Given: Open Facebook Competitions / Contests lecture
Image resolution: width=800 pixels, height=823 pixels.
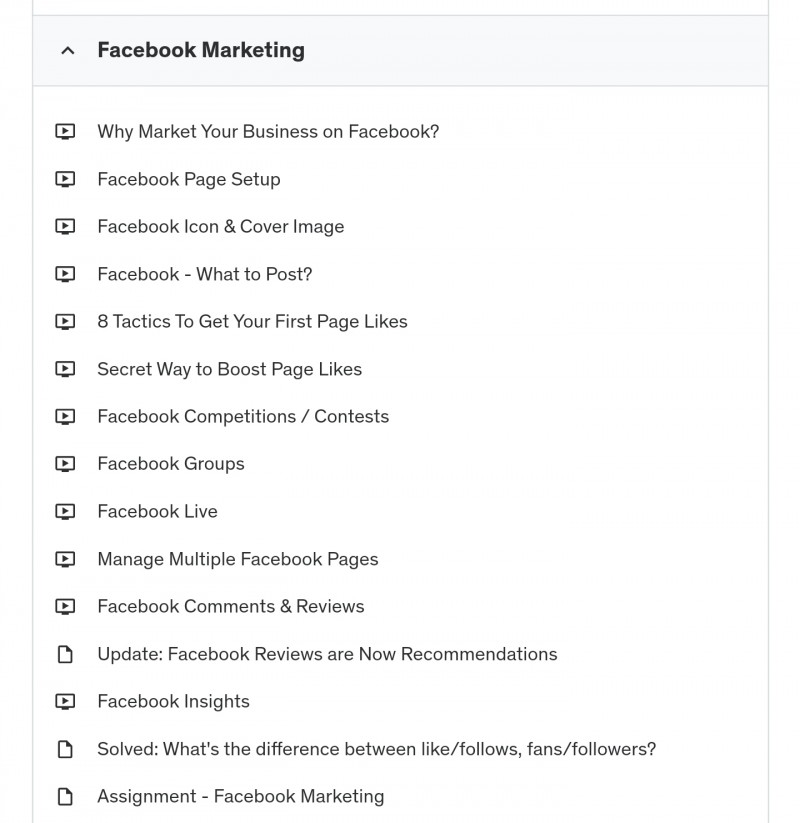Looking at the screenshot, I should [244, 417].
